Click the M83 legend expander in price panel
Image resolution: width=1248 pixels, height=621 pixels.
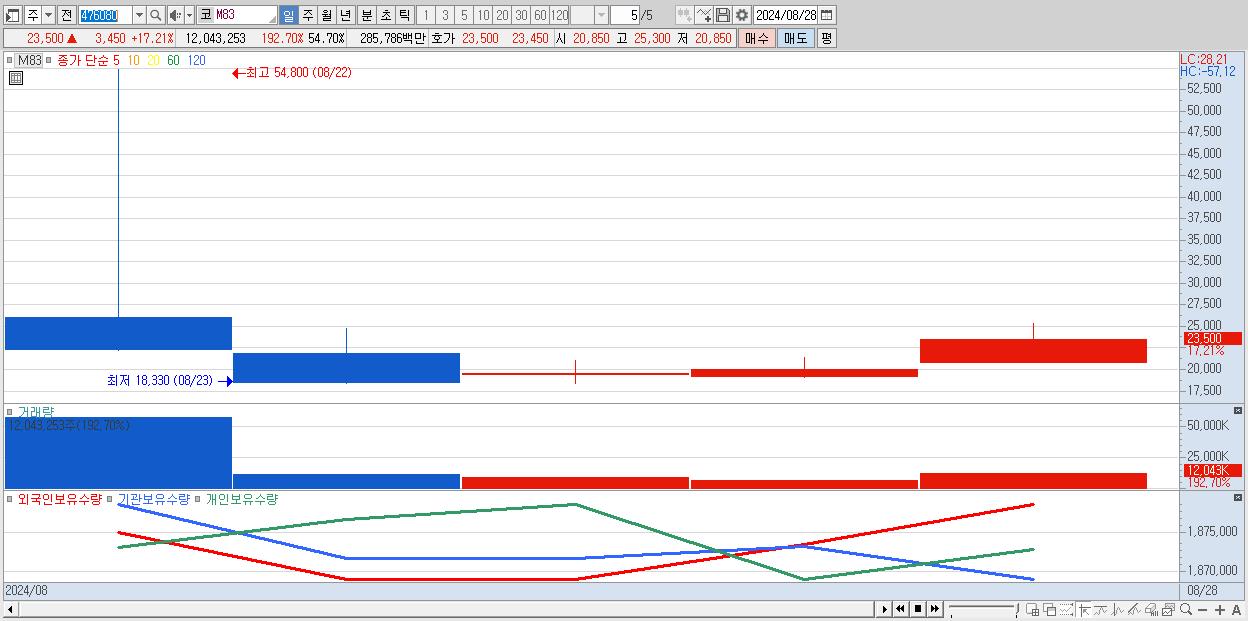(10, 60)
